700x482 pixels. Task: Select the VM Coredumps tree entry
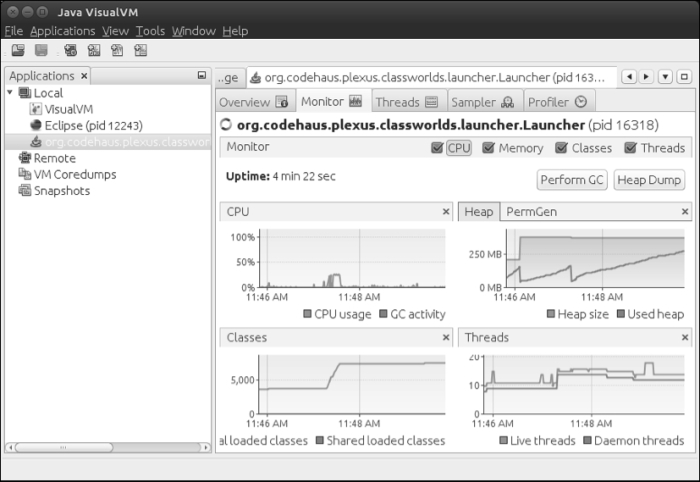point(75,174)
